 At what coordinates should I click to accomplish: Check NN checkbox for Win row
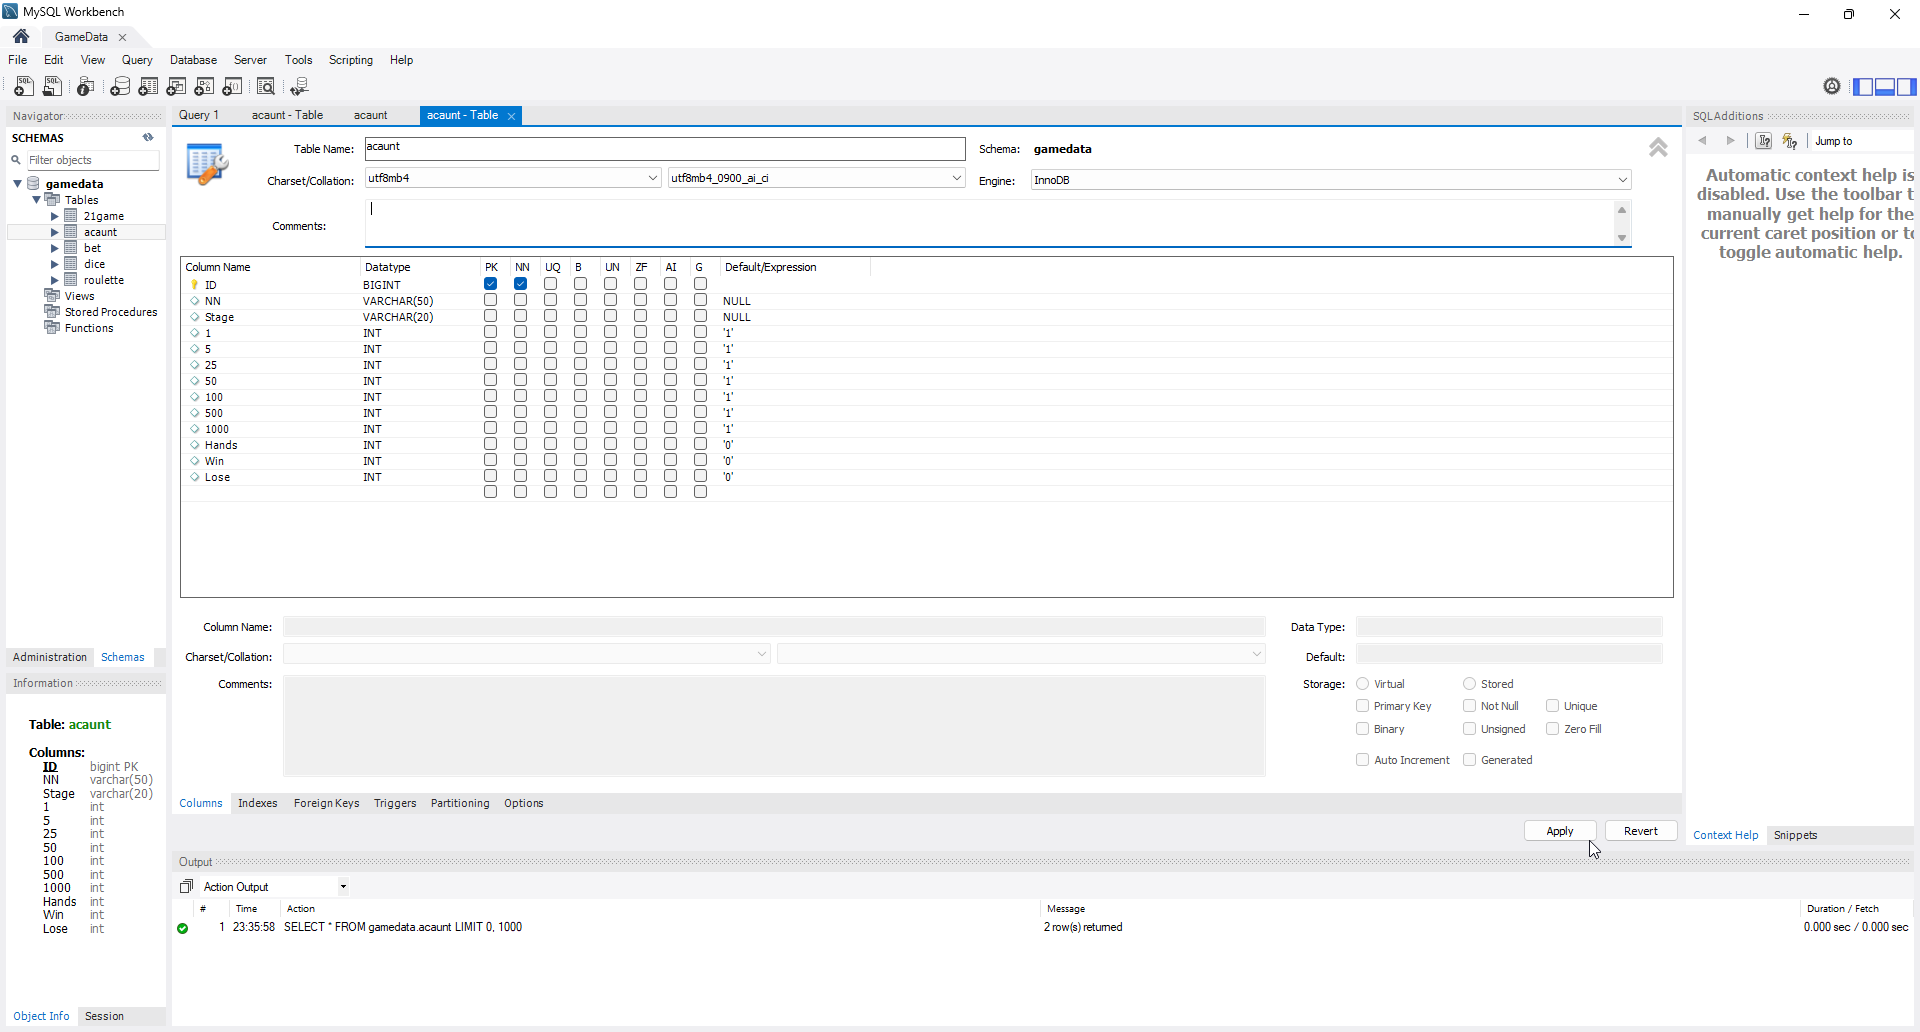point(520,460)
